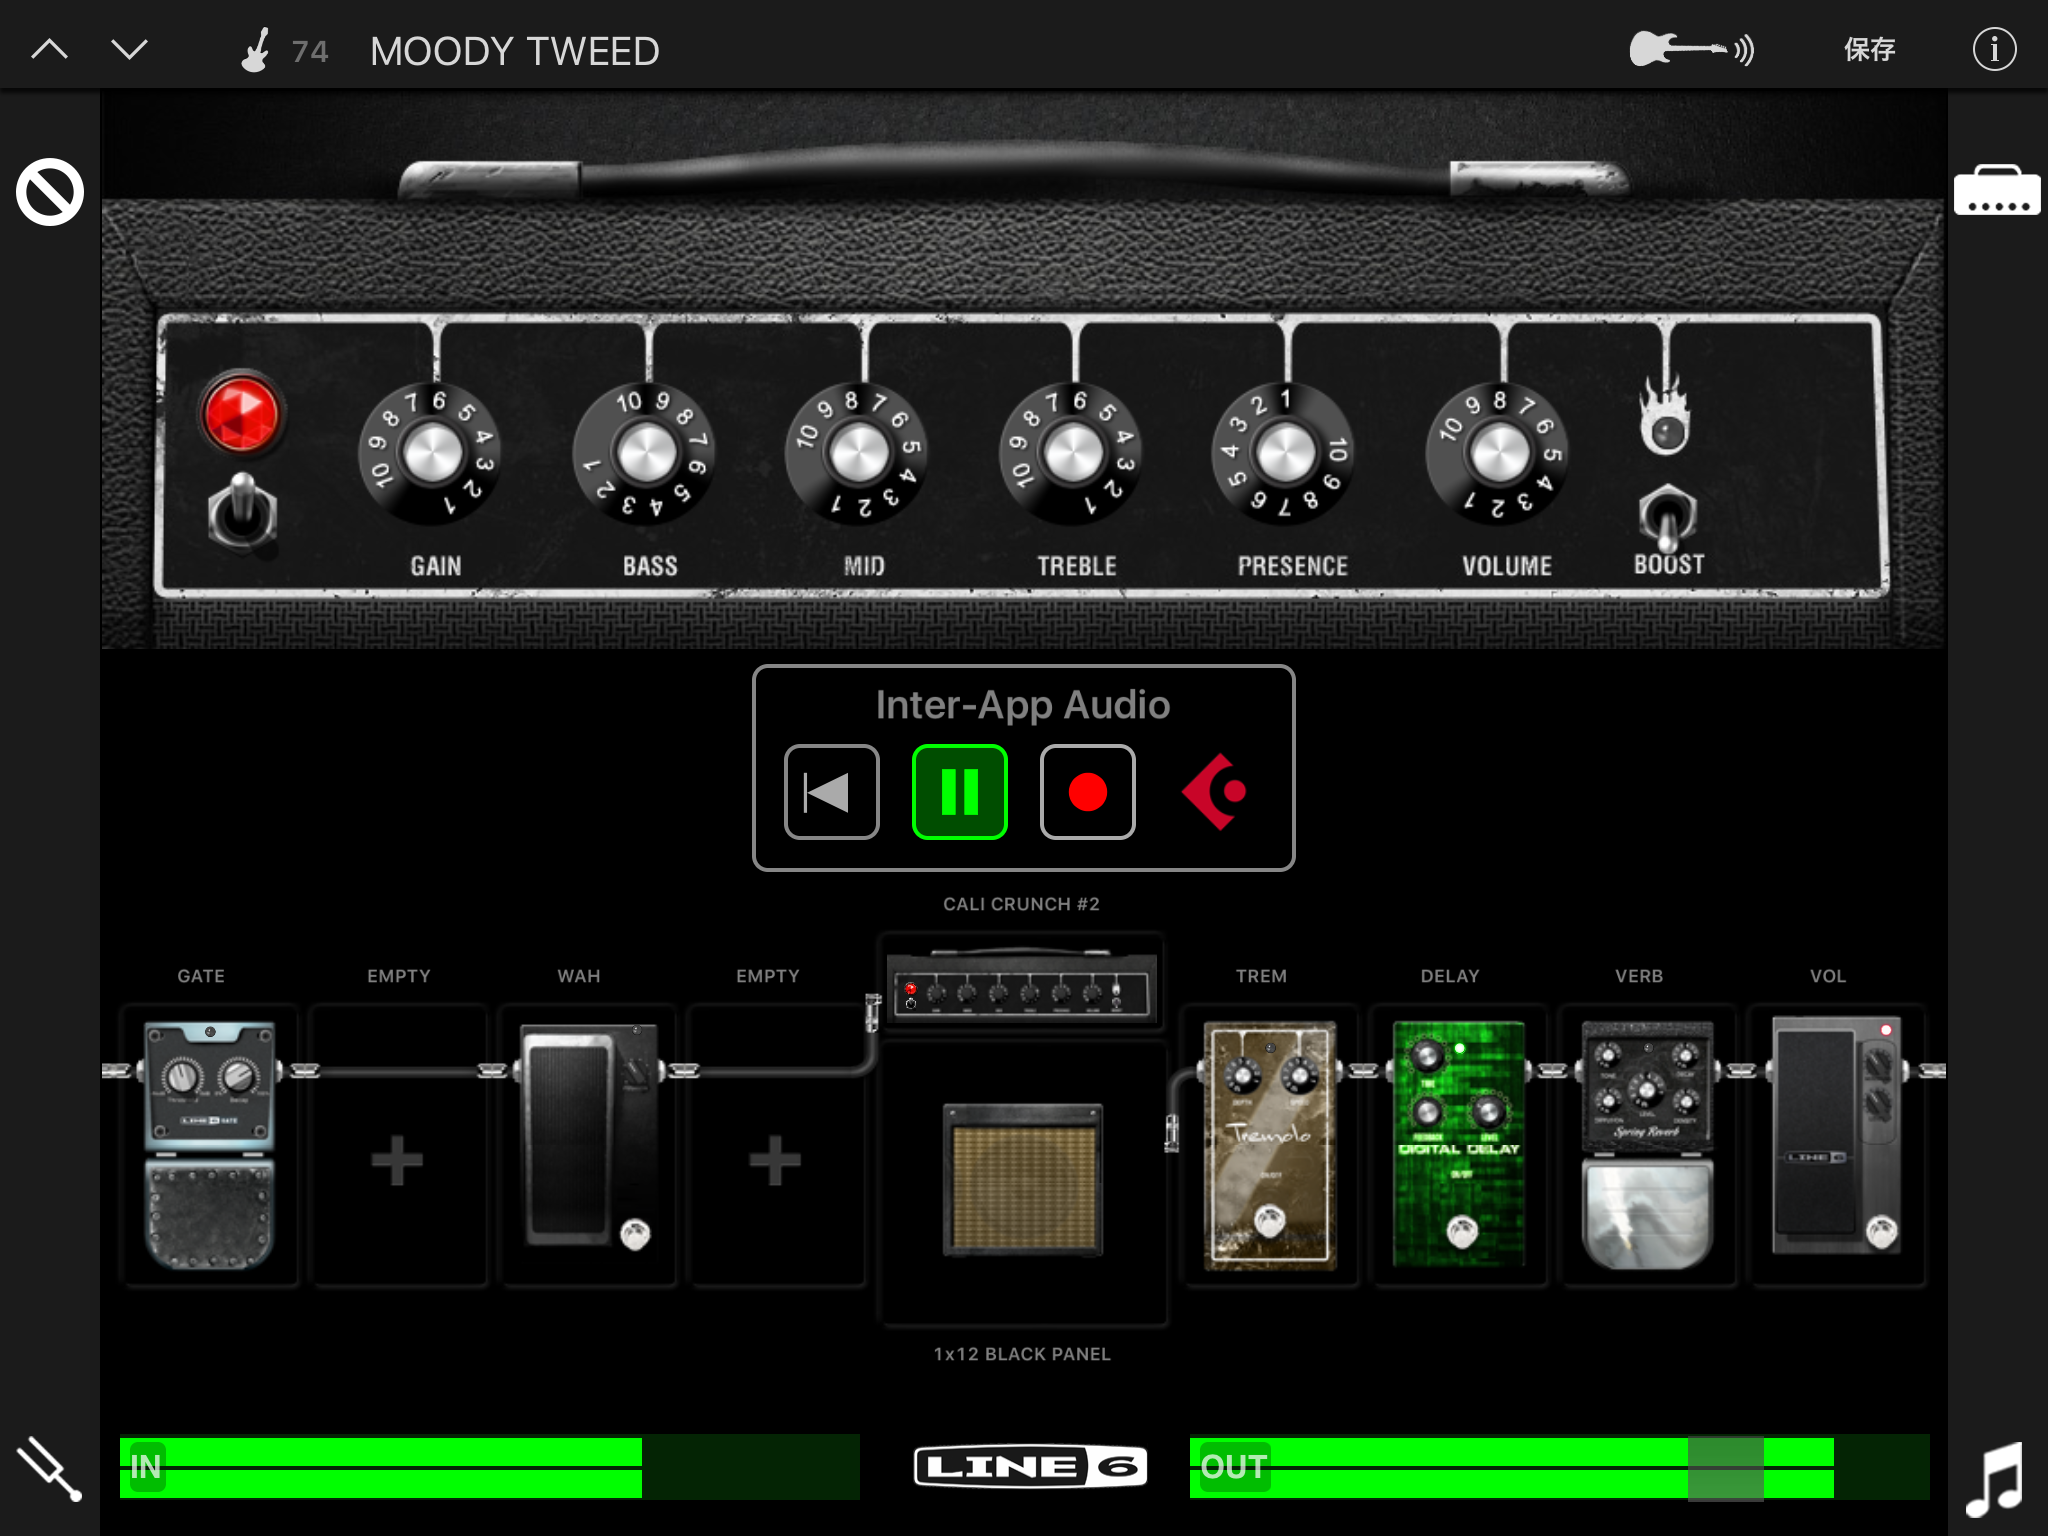Open the tuner fork icon
Screen dimensions: 2048x1536
[49, 1469]
